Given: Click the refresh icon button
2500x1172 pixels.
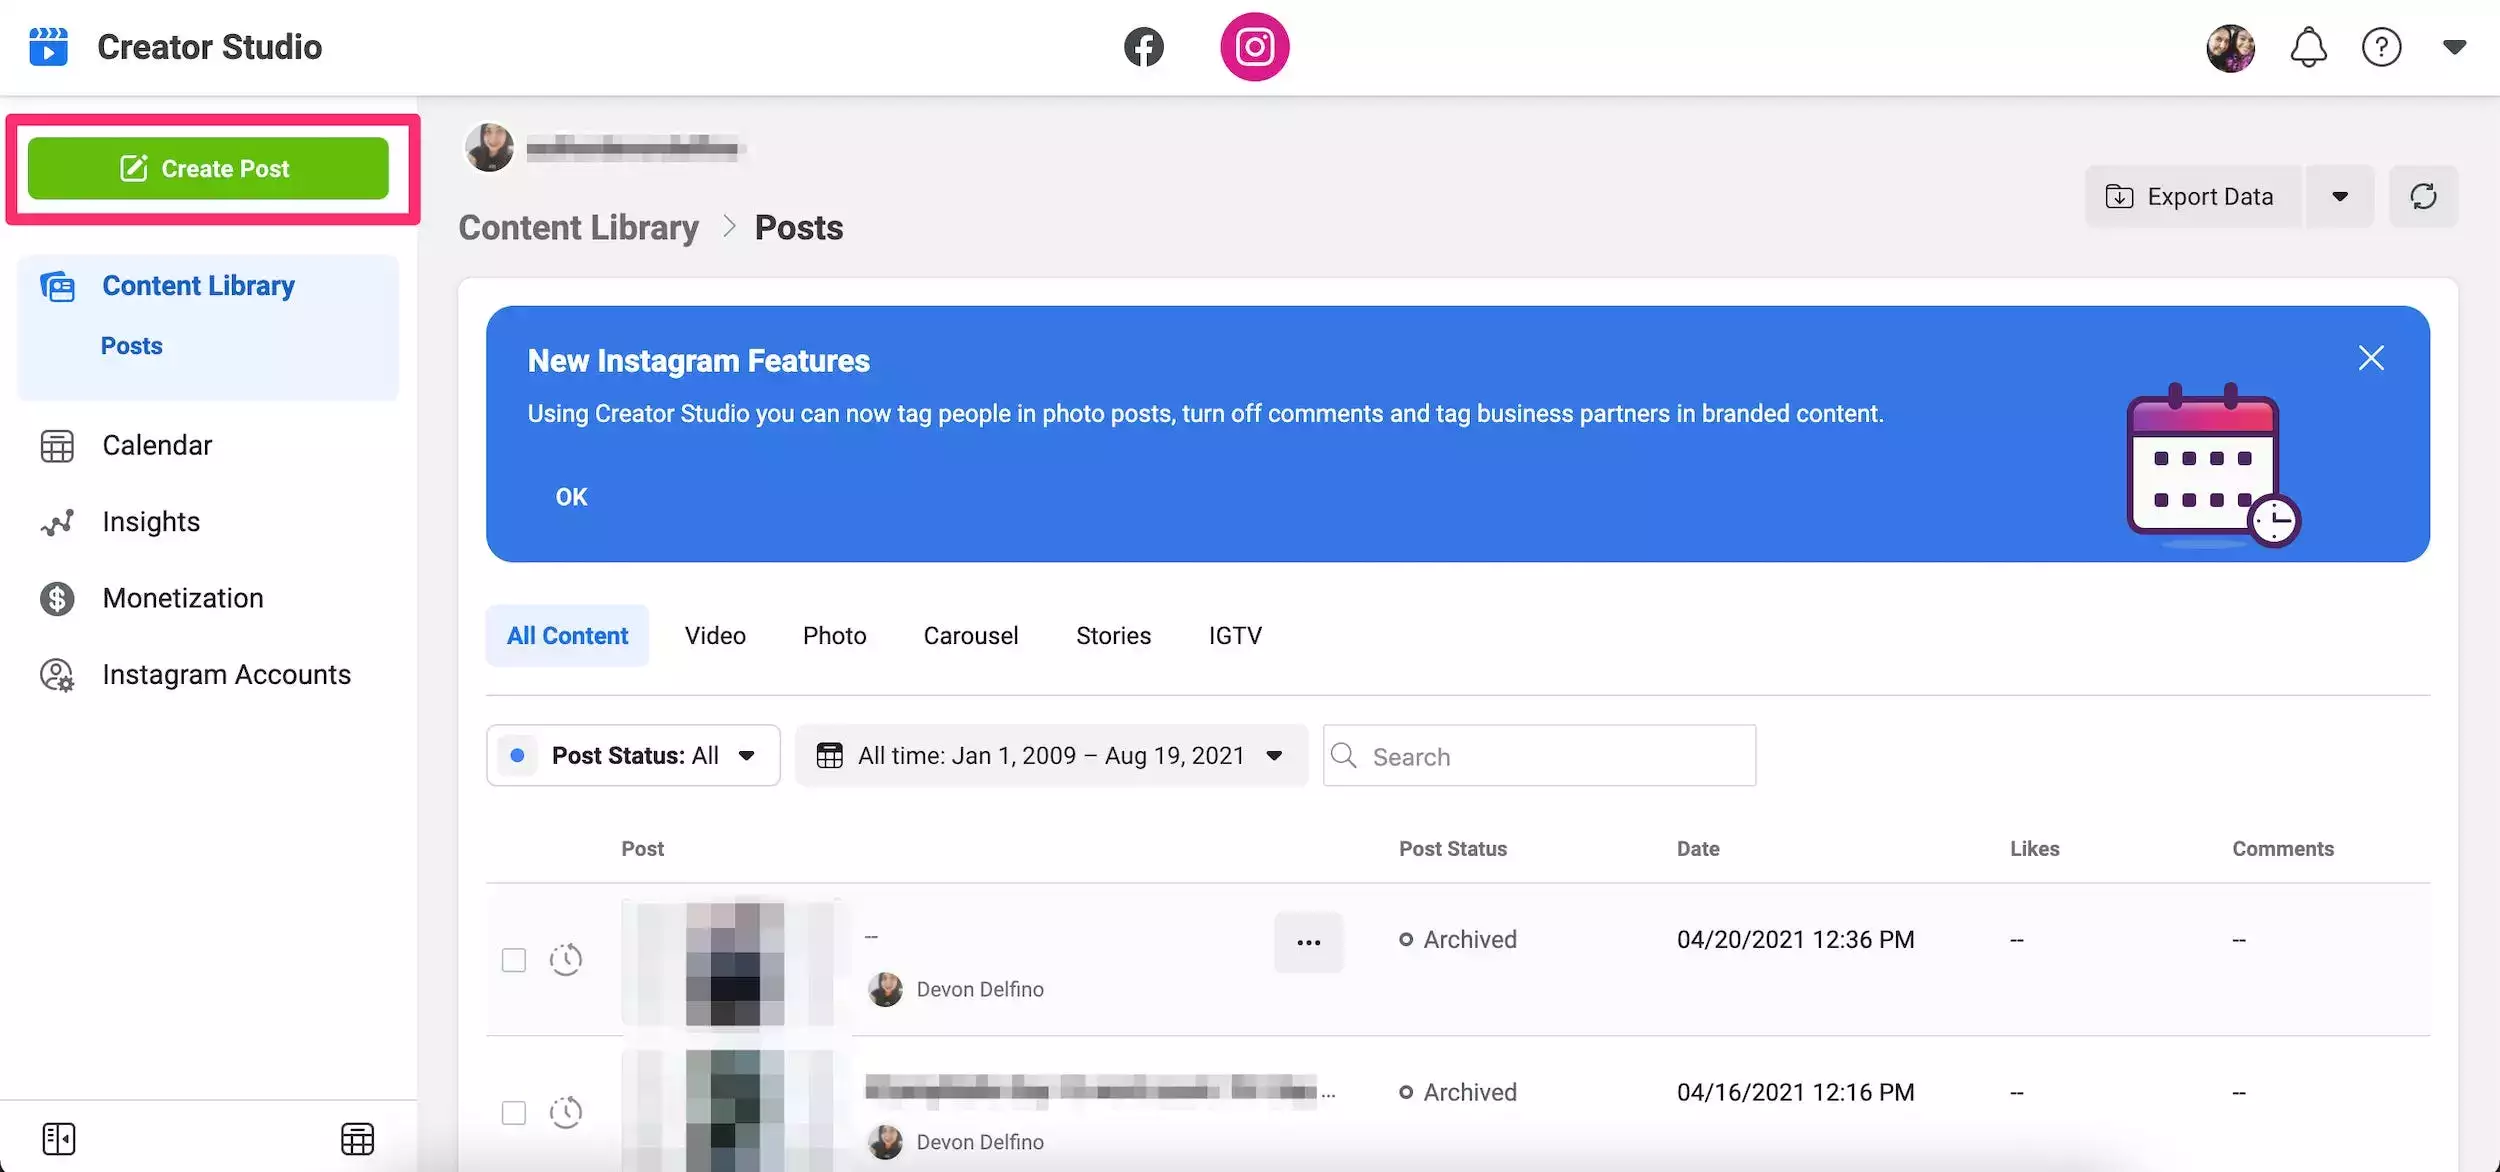Looking at the screenshot, I should pos(2422,197).
